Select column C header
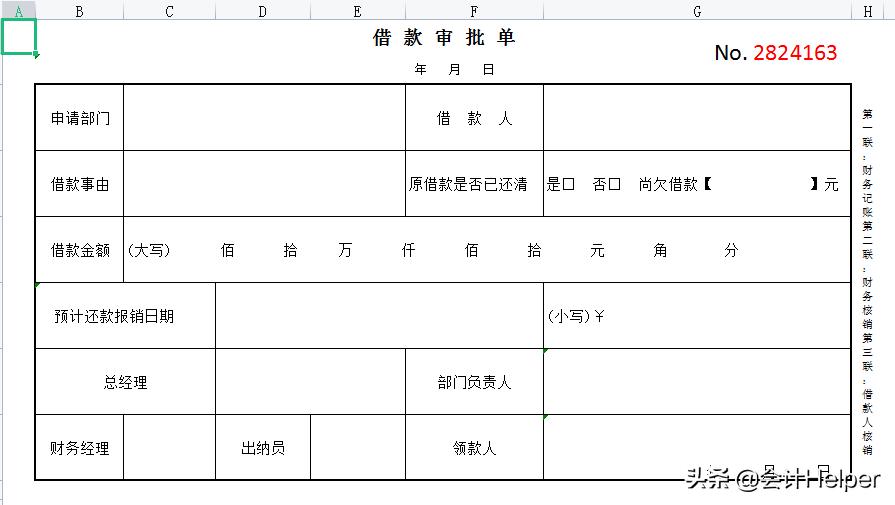This screenshot has height=505, width=895. [x=170, y=10]
